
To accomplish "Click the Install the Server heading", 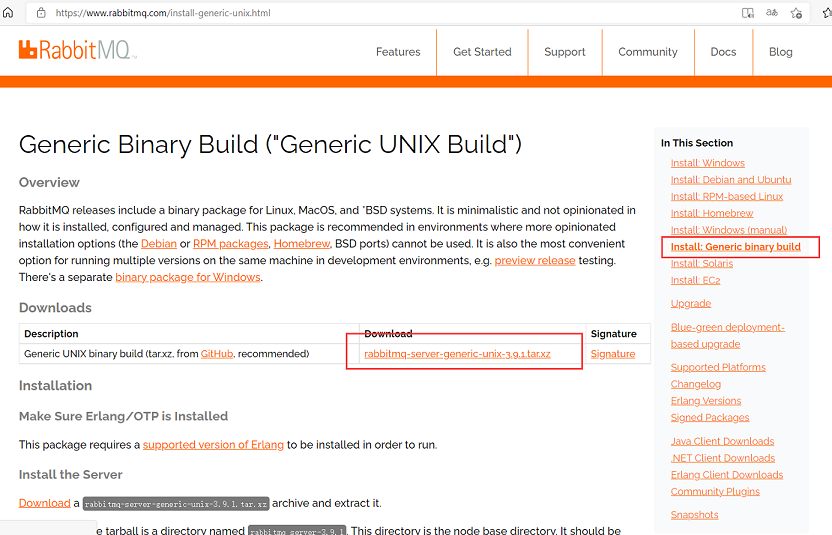I will (71, 474).
